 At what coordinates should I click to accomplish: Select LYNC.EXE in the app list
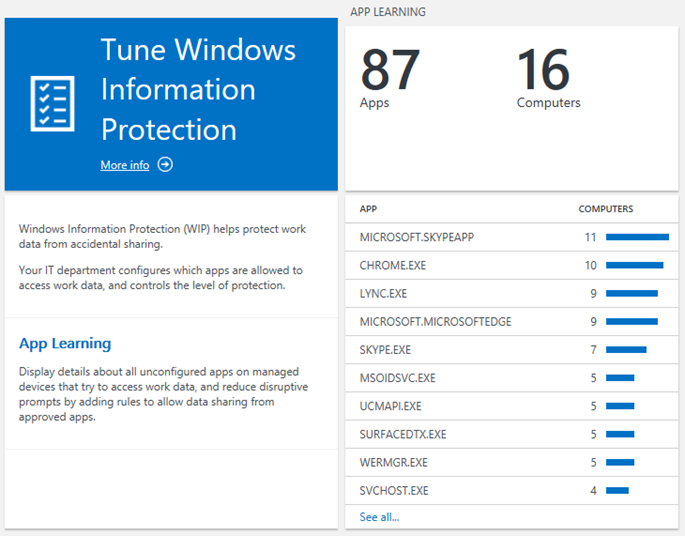383,293
